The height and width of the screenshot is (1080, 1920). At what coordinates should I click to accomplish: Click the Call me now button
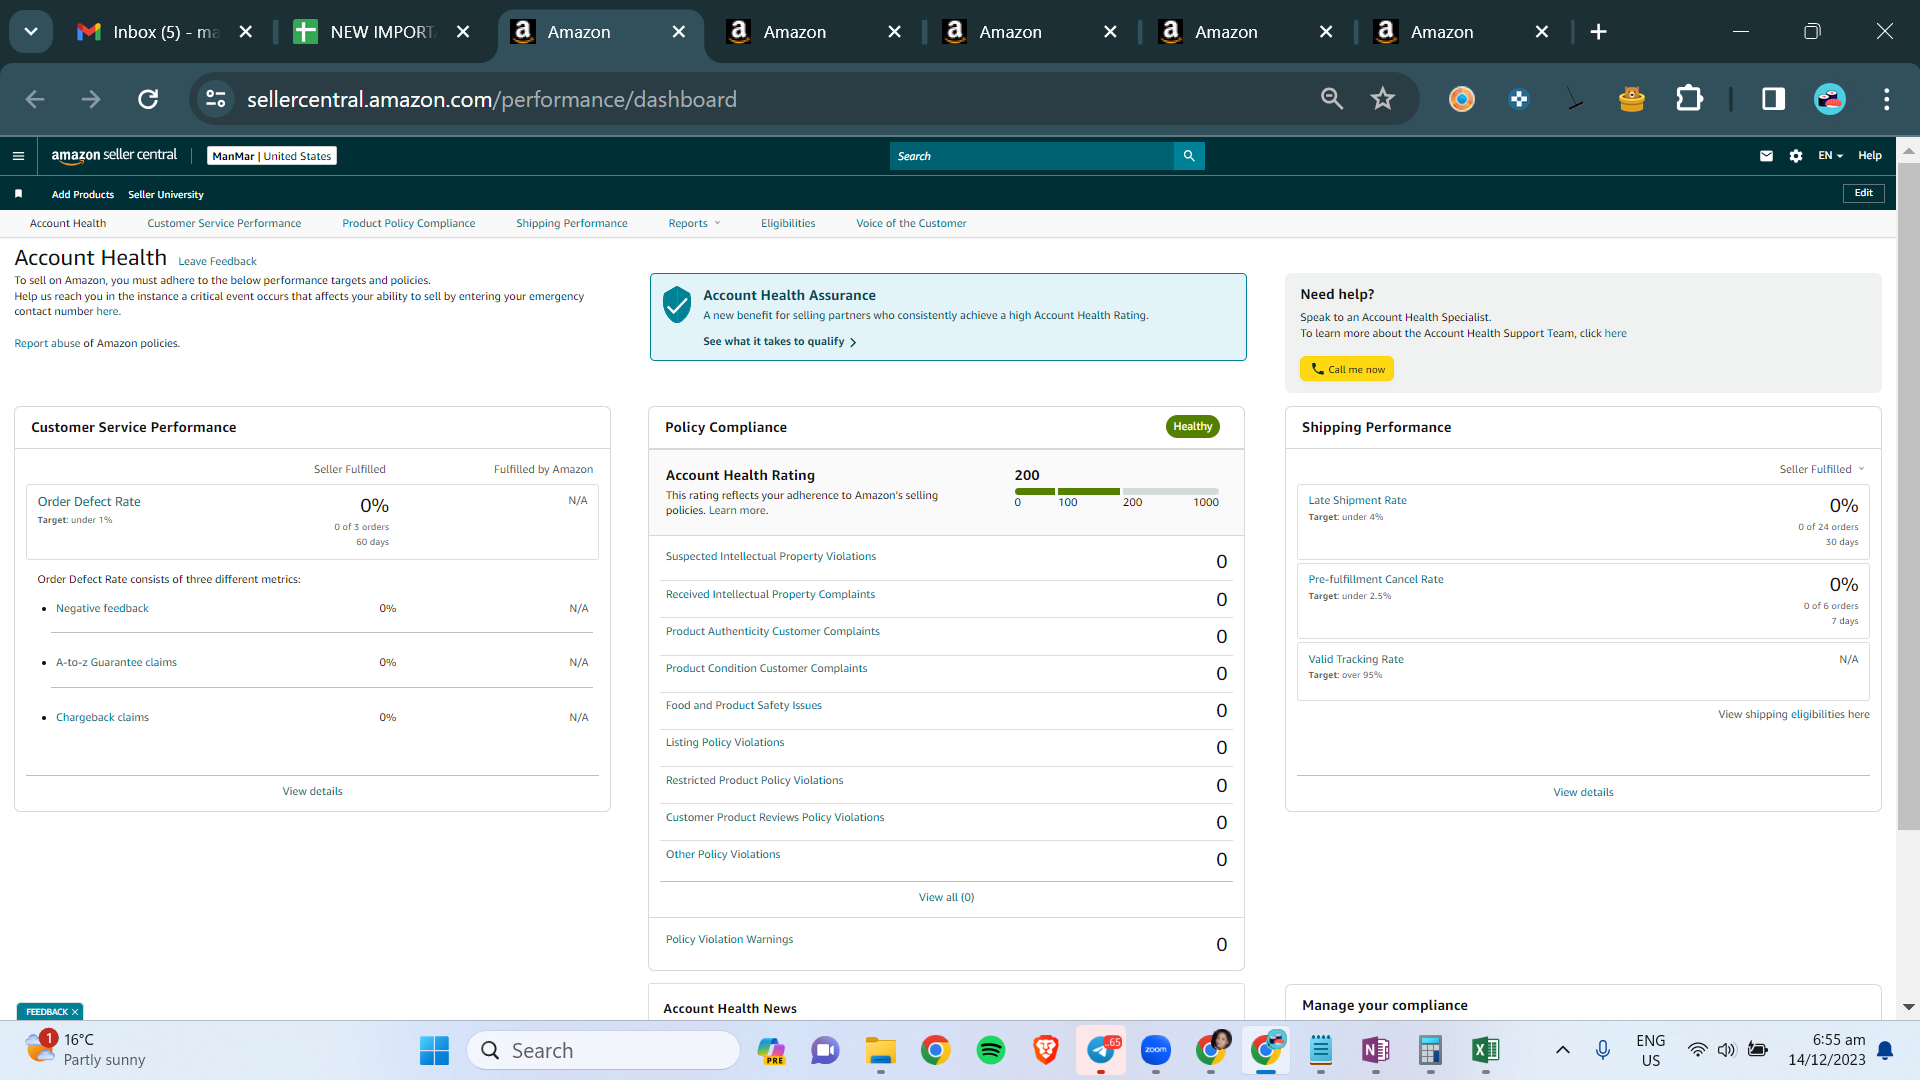[1347, 369]
